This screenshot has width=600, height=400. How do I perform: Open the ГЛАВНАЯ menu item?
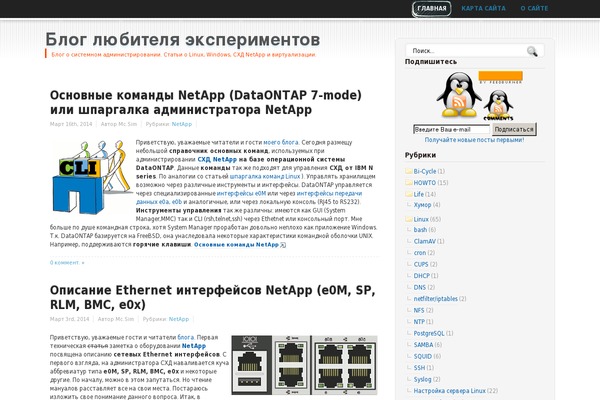pyautogui.click(x=432, y=8)
